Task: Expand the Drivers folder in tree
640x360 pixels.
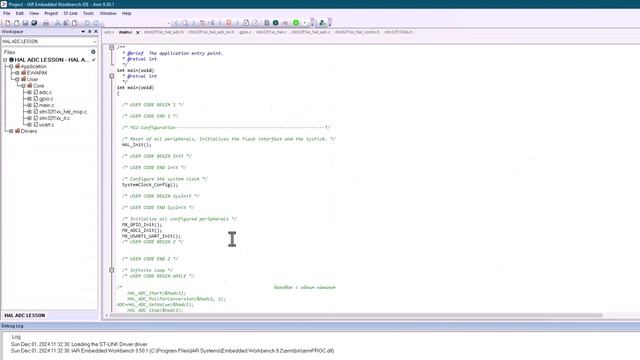Action: (11, 131)
